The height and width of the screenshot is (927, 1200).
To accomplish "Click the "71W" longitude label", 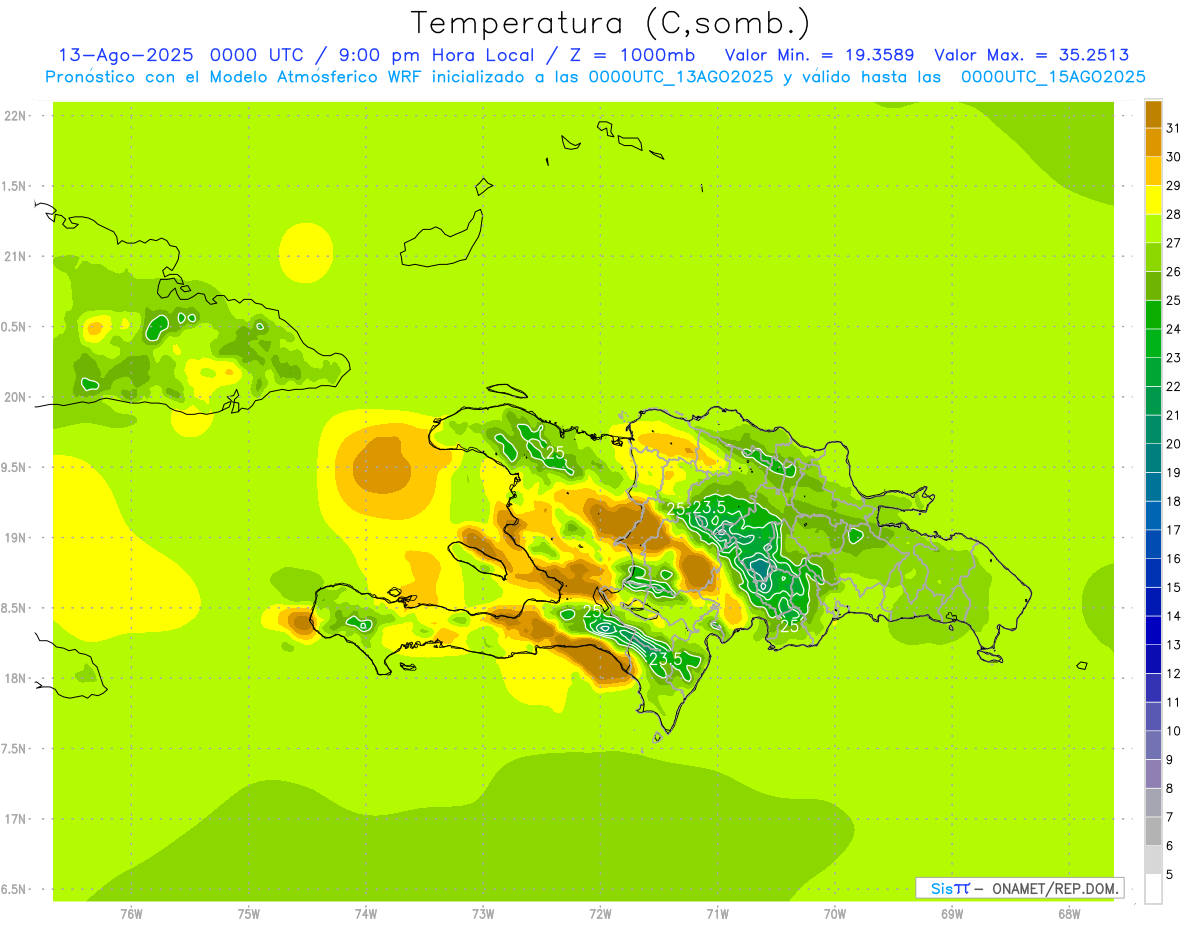I will pos(717,914).
